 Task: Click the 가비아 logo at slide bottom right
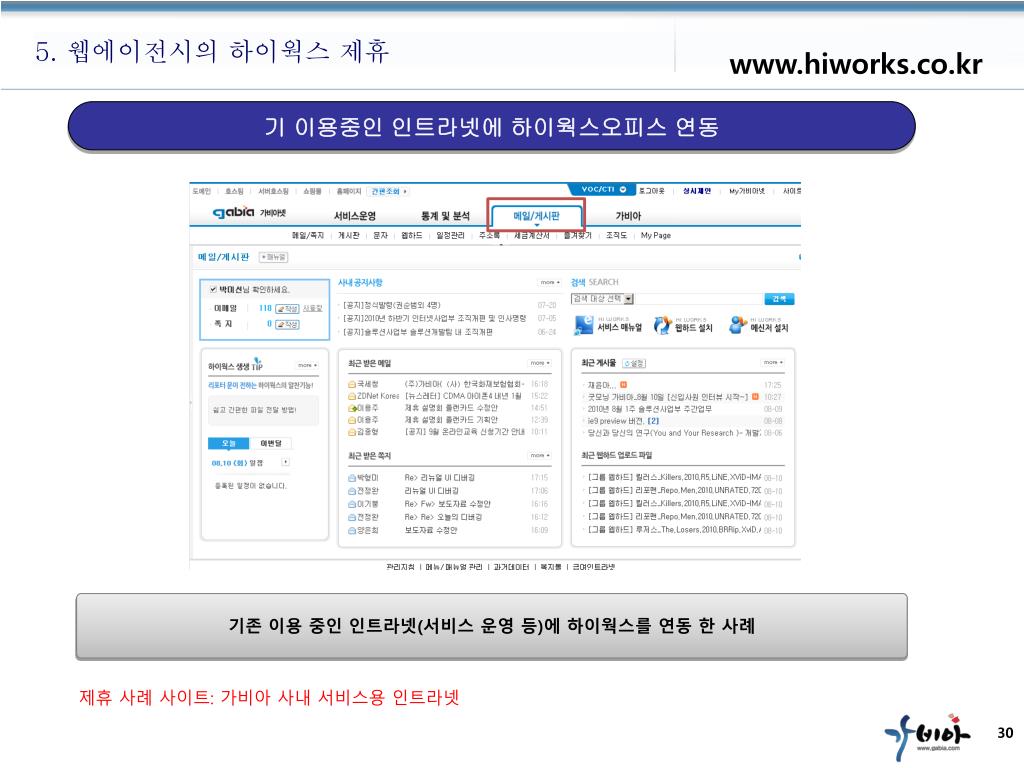tap(929, 737)
